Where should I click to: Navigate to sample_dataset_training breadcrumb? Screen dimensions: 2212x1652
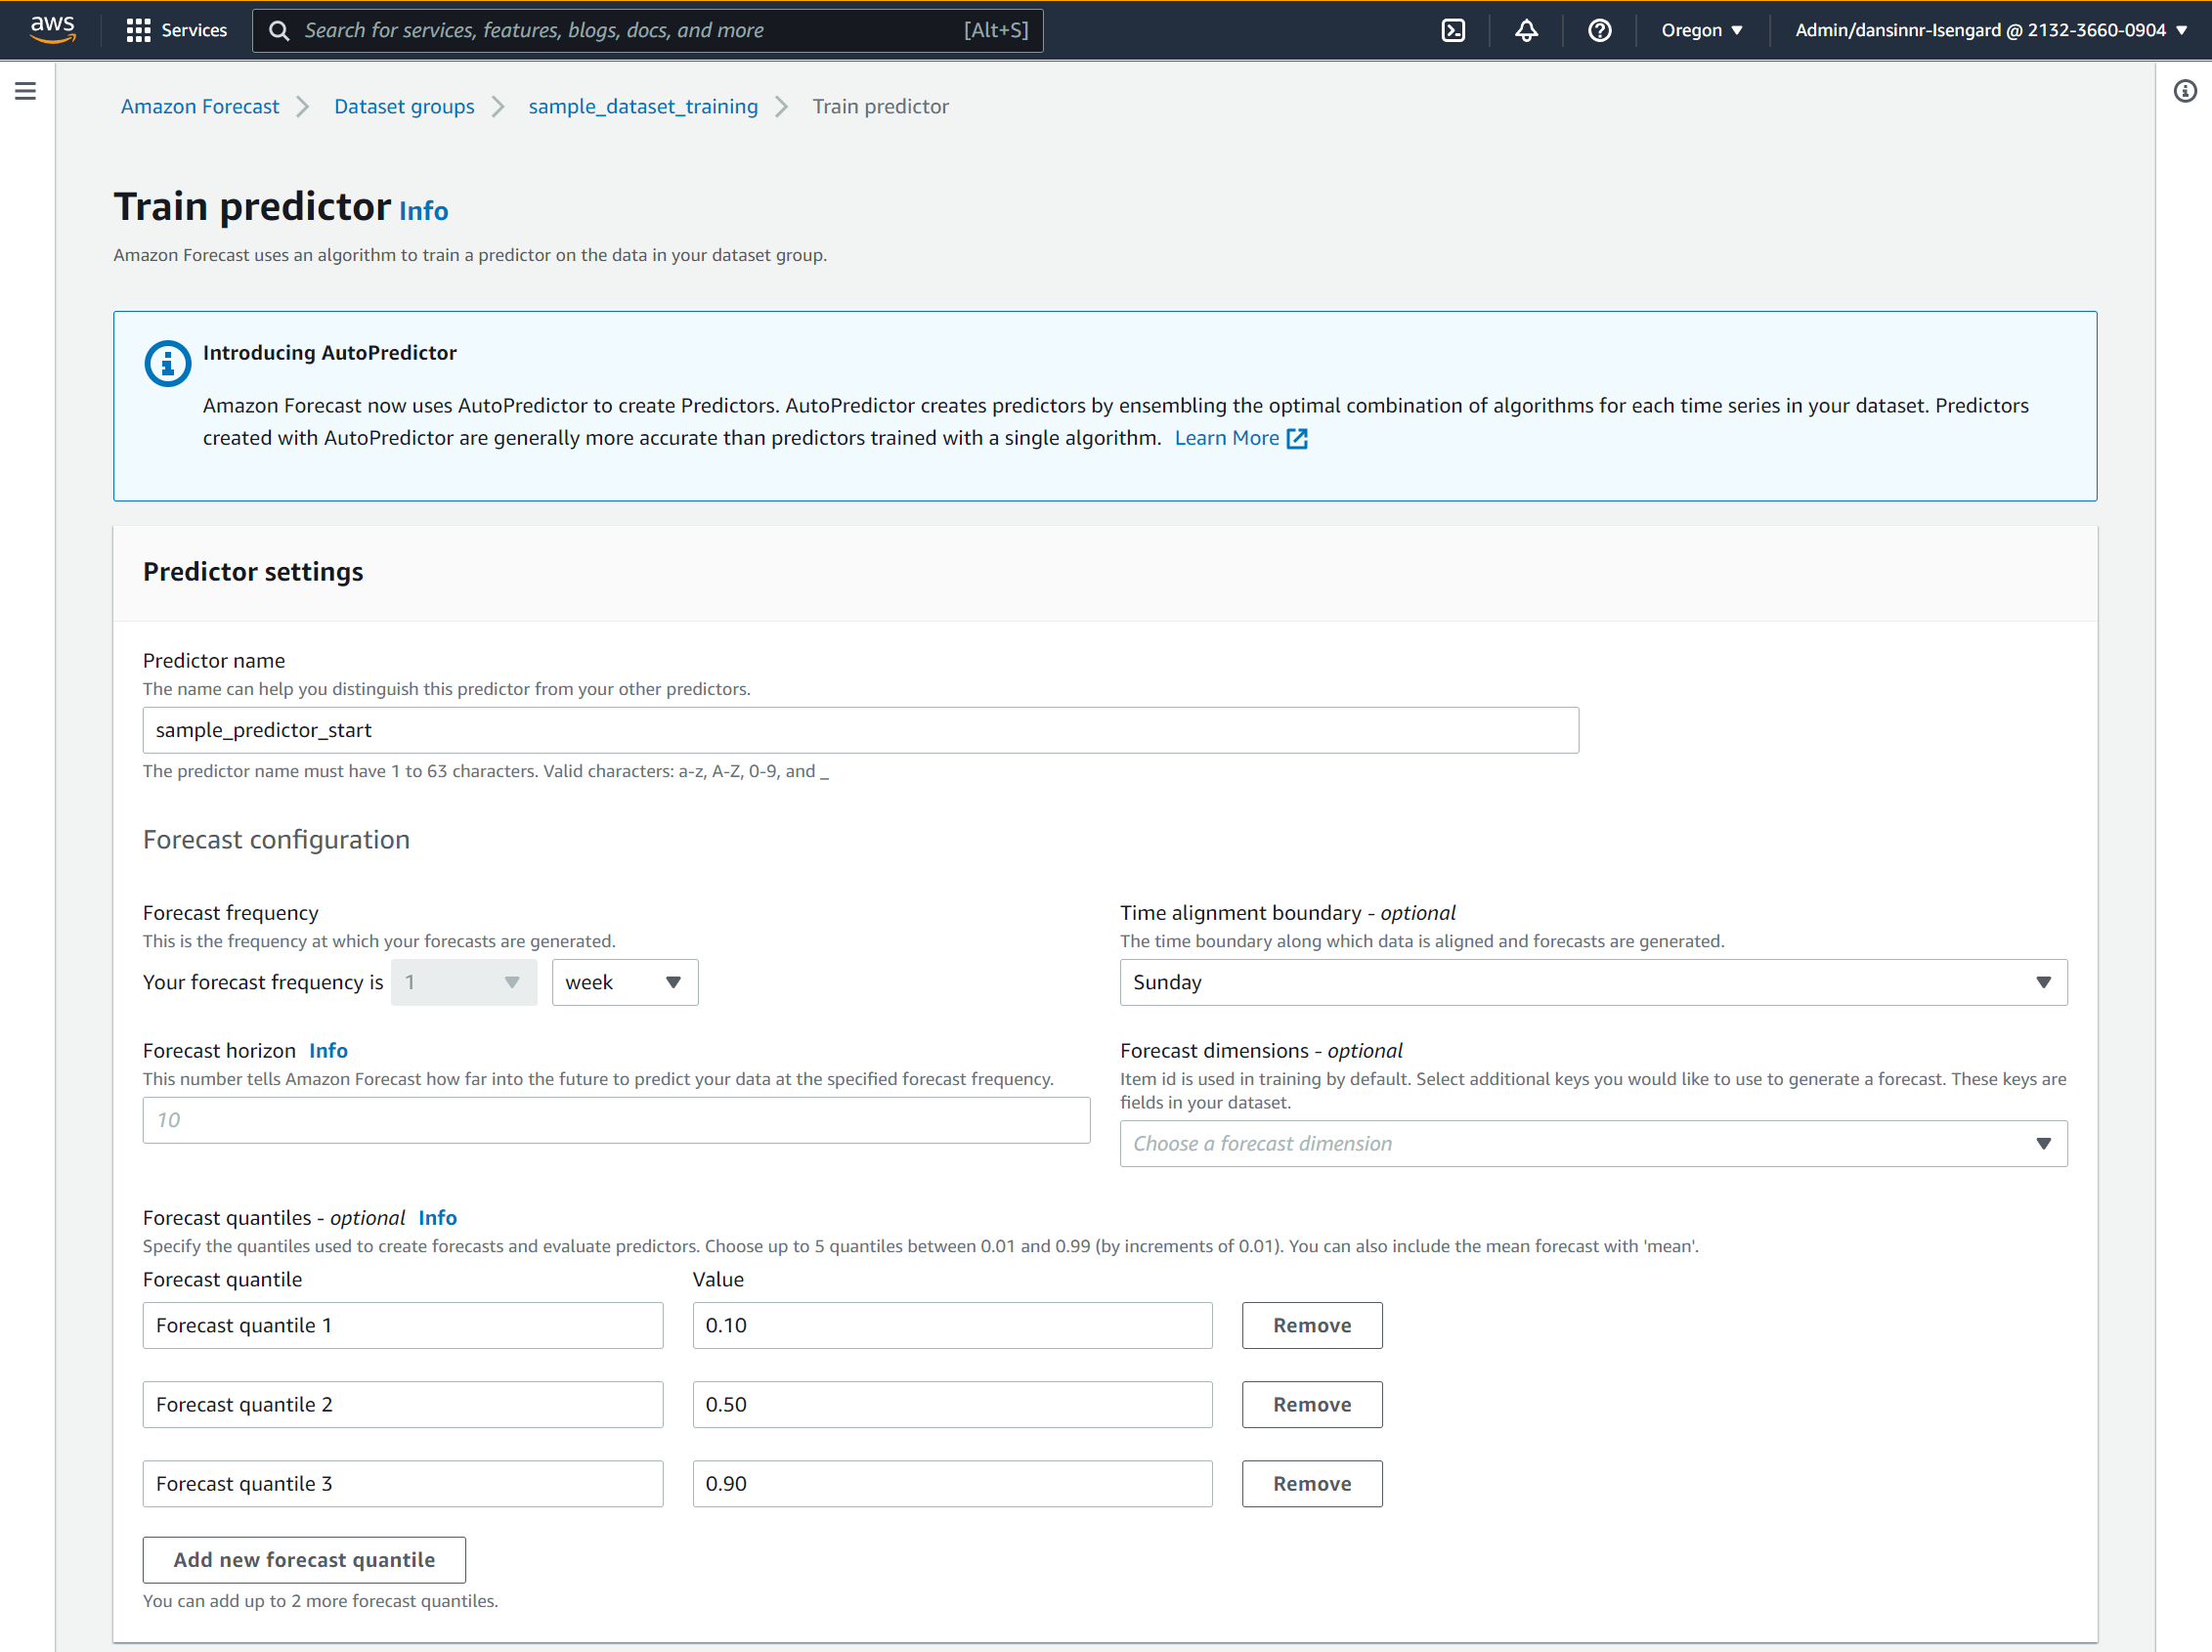642,107
